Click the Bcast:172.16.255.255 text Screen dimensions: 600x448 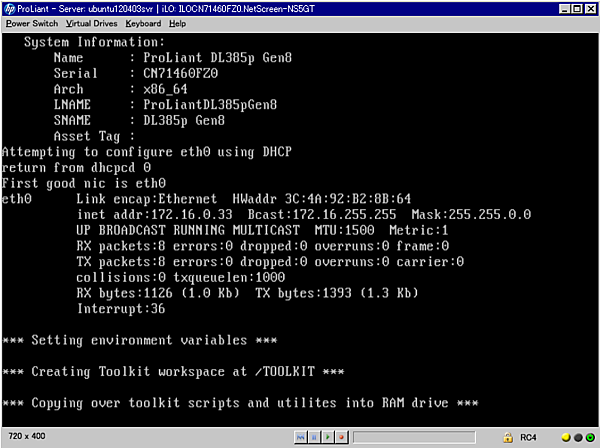coord(322,215)
